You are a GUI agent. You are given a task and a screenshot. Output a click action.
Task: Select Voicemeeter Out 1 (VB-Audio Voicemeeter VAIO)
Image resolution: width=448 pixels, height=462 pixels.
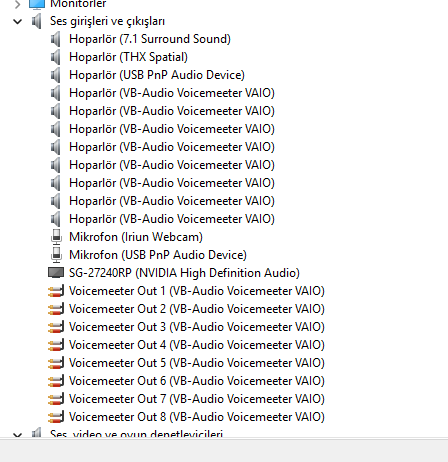197,291
